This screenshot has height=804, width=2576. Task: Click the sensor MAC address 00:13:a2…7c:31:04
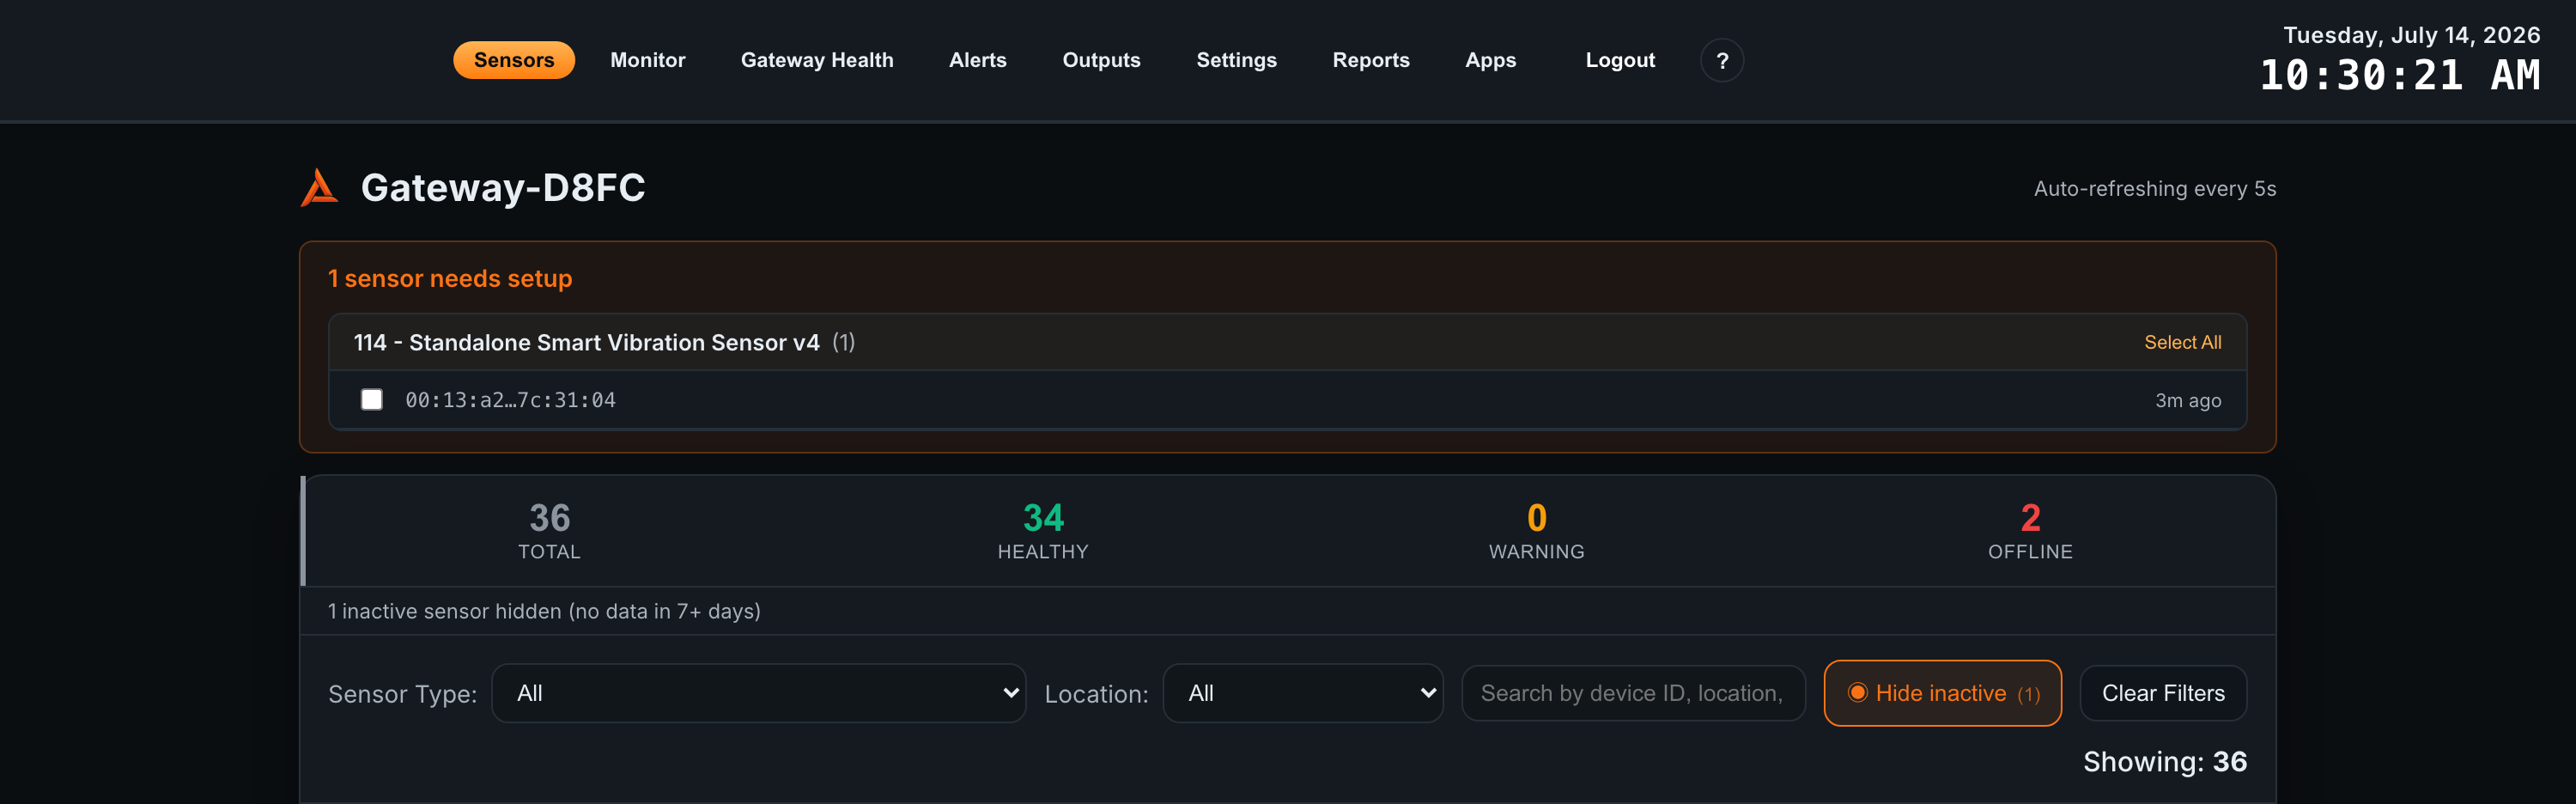point(510,400)
